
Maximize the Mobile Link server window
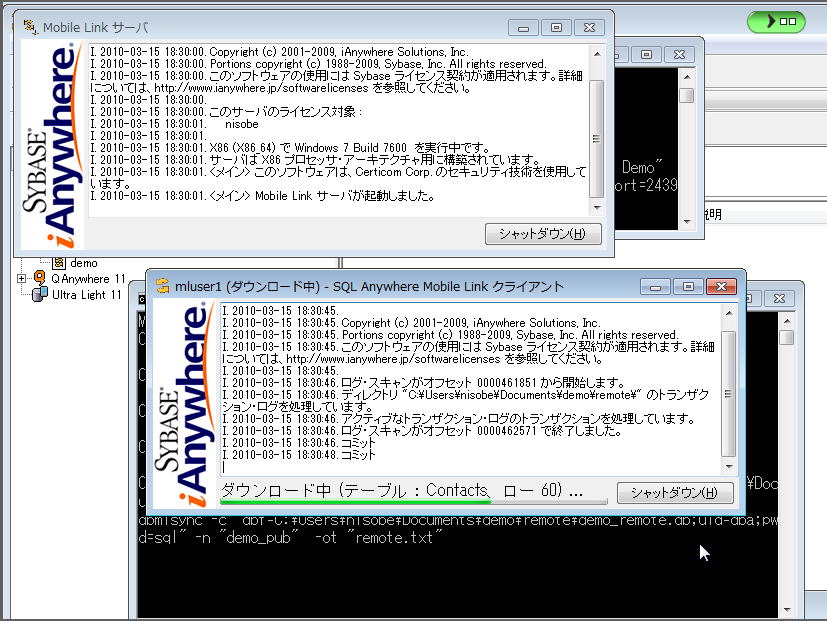point(556,28)
